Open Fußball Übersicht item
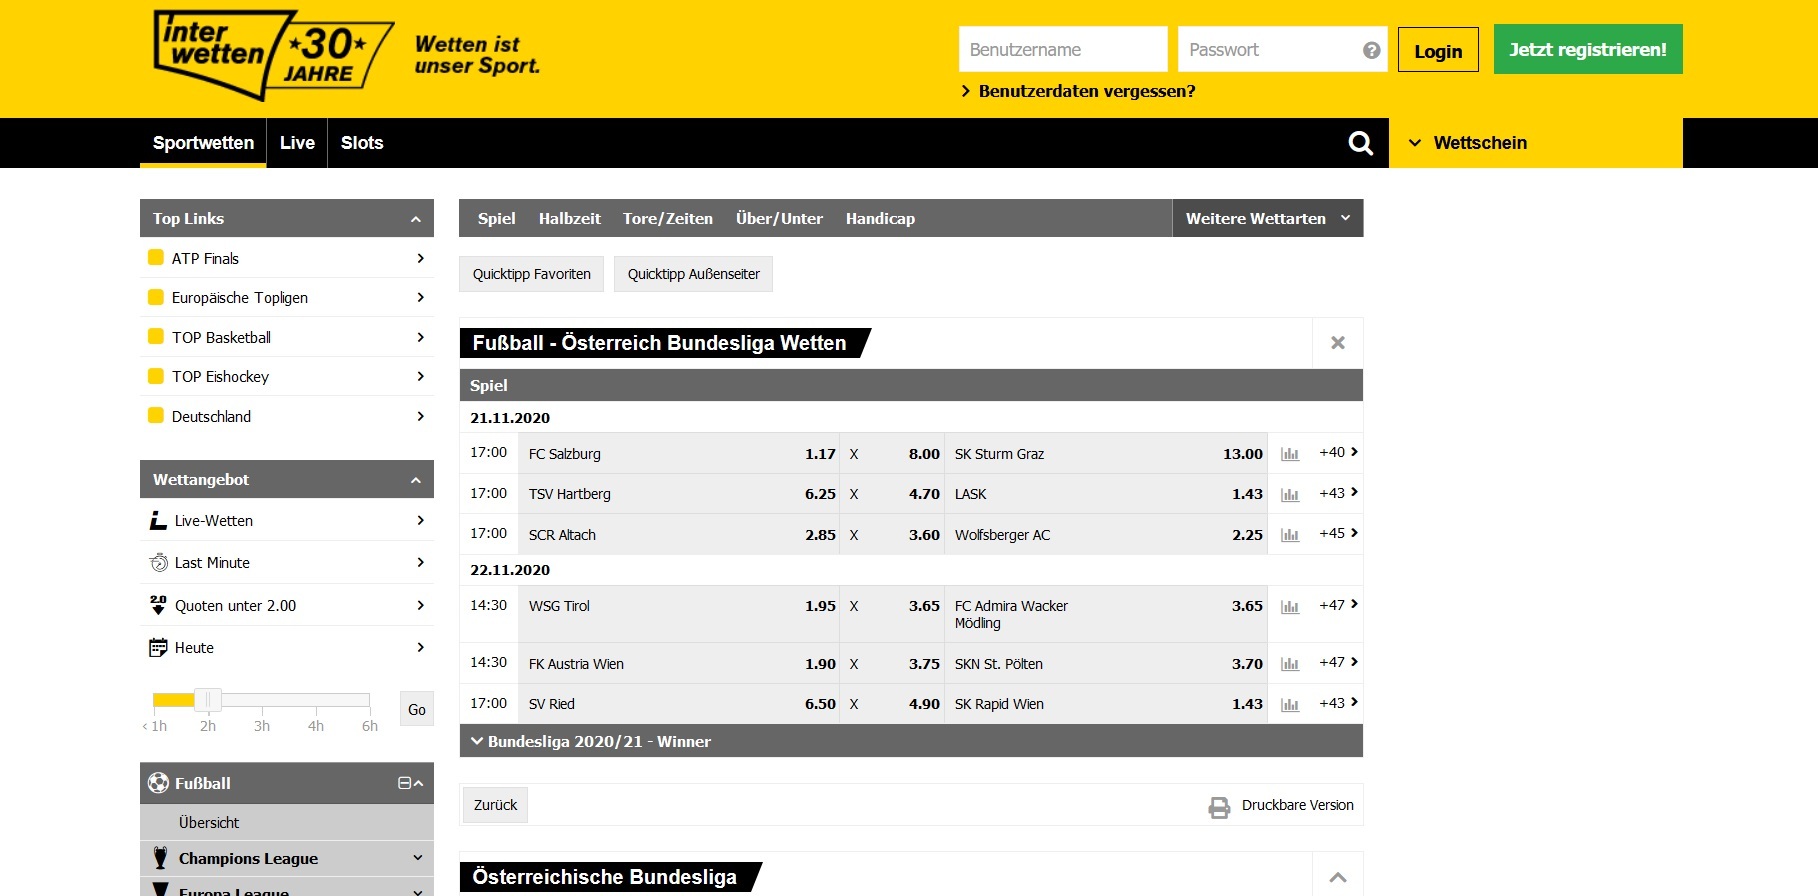Screen dimensions: 1818x896 [x=287, y=822]
